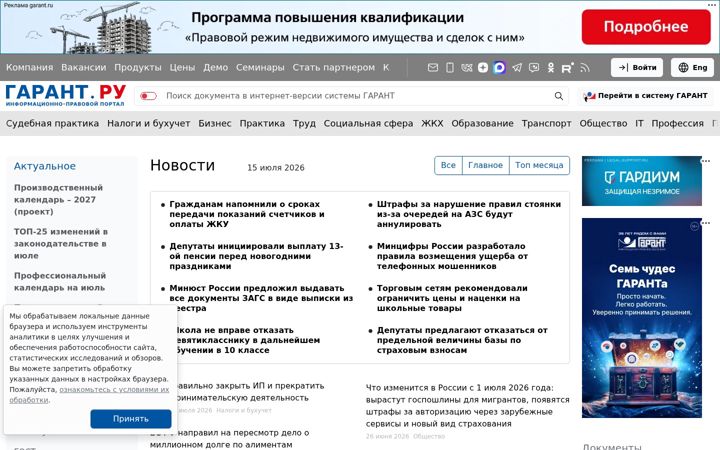Open Вакансии in top menu
The image size is (720, 450).
pyautogui.click(x=84, y=68)
